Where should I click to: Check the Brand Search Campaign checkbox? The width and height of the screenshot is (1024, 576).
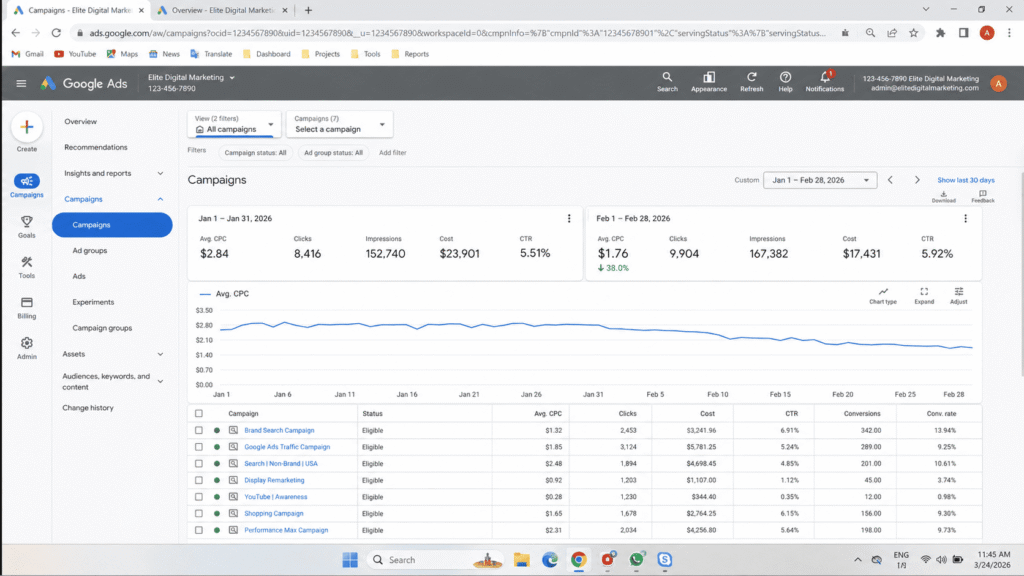[199, 430]
